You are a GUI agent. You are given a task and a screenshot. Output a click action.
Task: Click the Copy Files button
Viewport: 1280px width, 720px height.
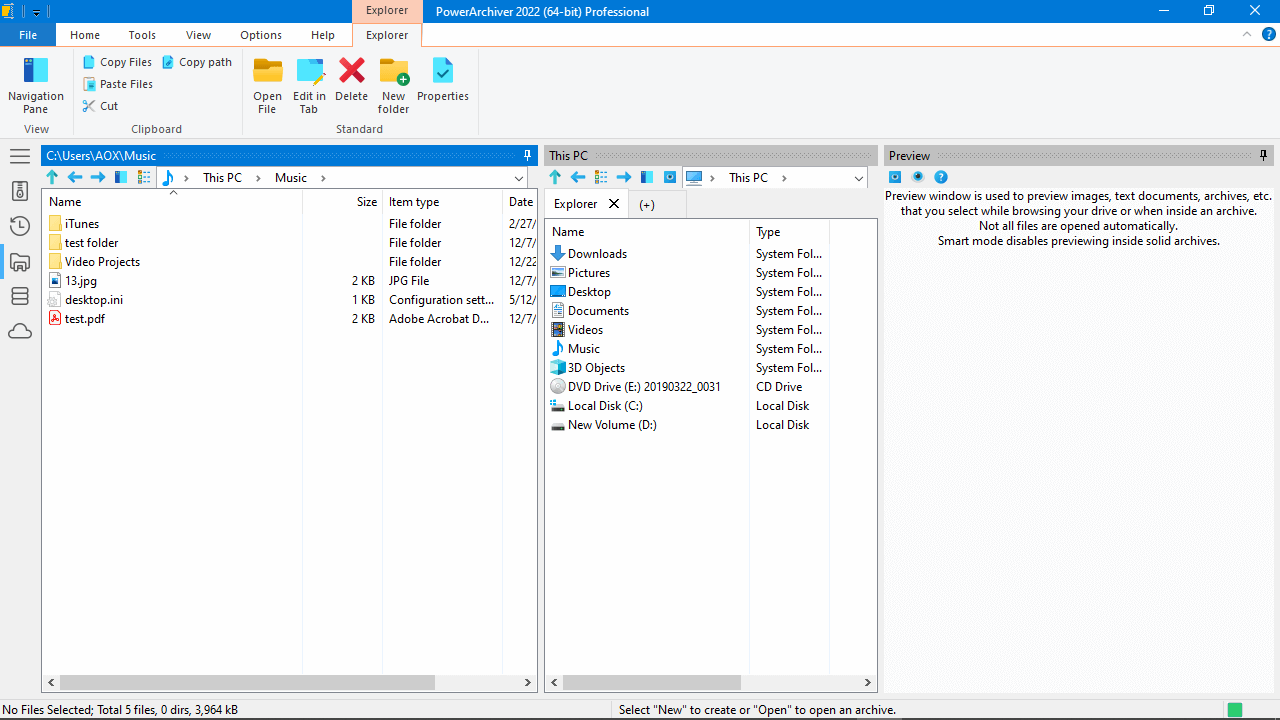click(x=116, y=61)
